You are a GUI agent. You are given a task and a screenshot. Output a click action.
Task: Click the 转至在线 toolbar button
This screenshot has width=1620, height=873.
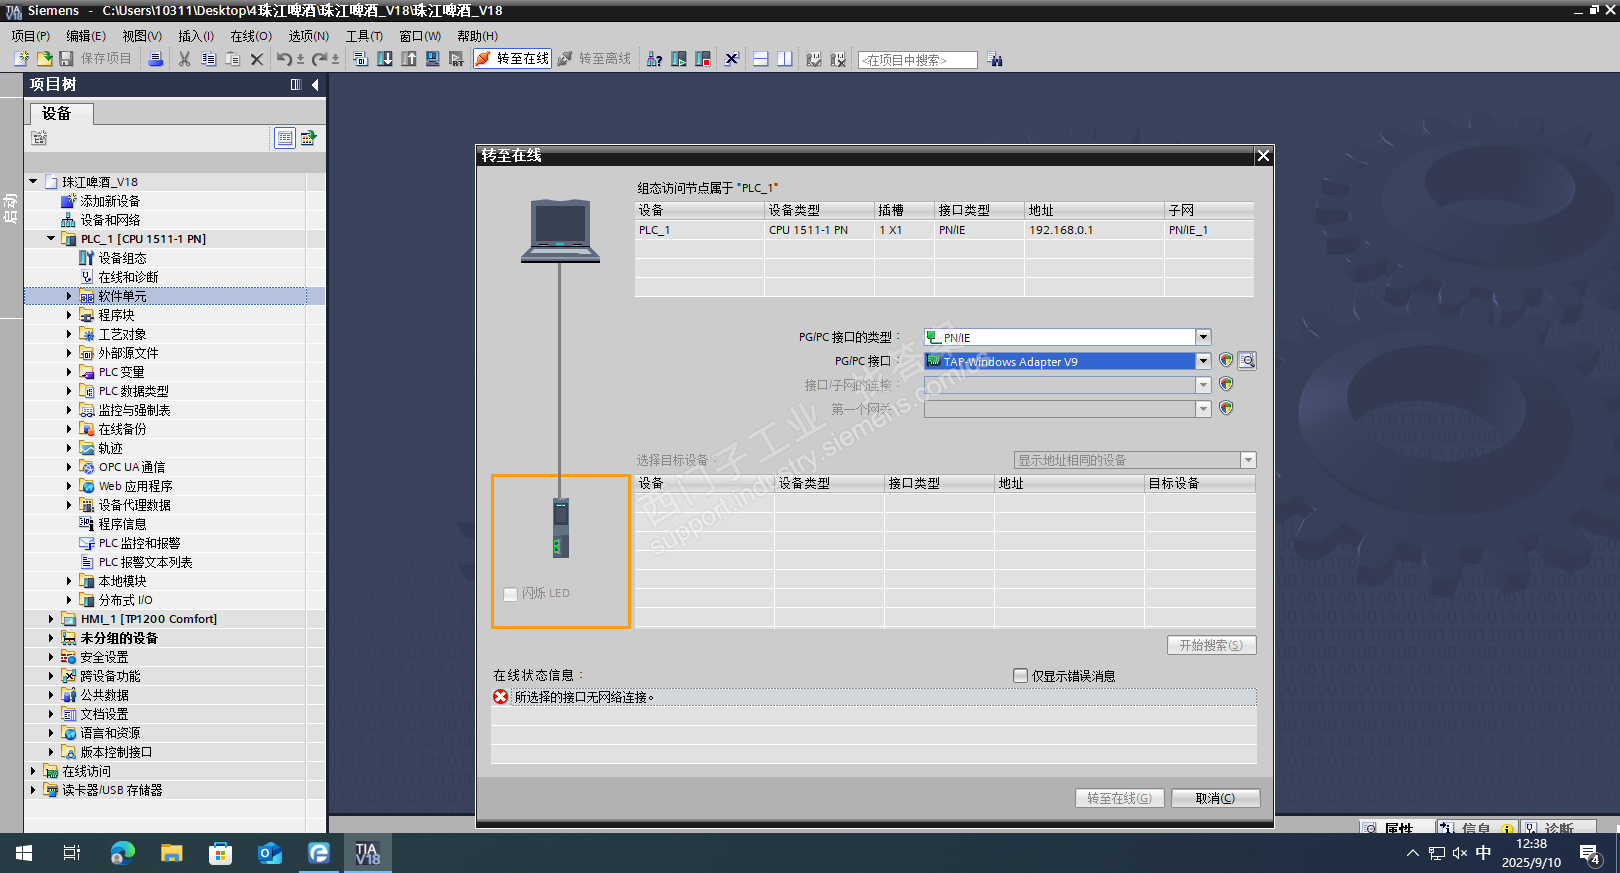tap(513, 59)
